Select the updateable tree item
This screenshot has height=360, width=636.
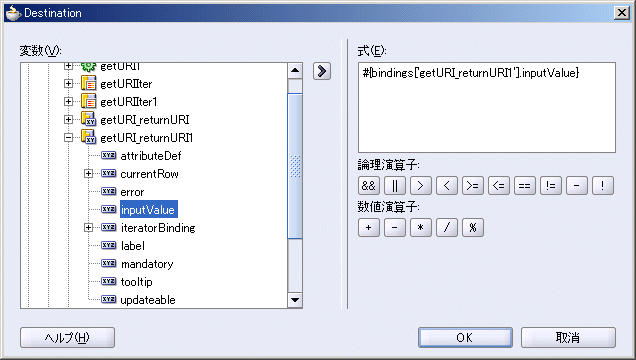(x=148, y=300)
